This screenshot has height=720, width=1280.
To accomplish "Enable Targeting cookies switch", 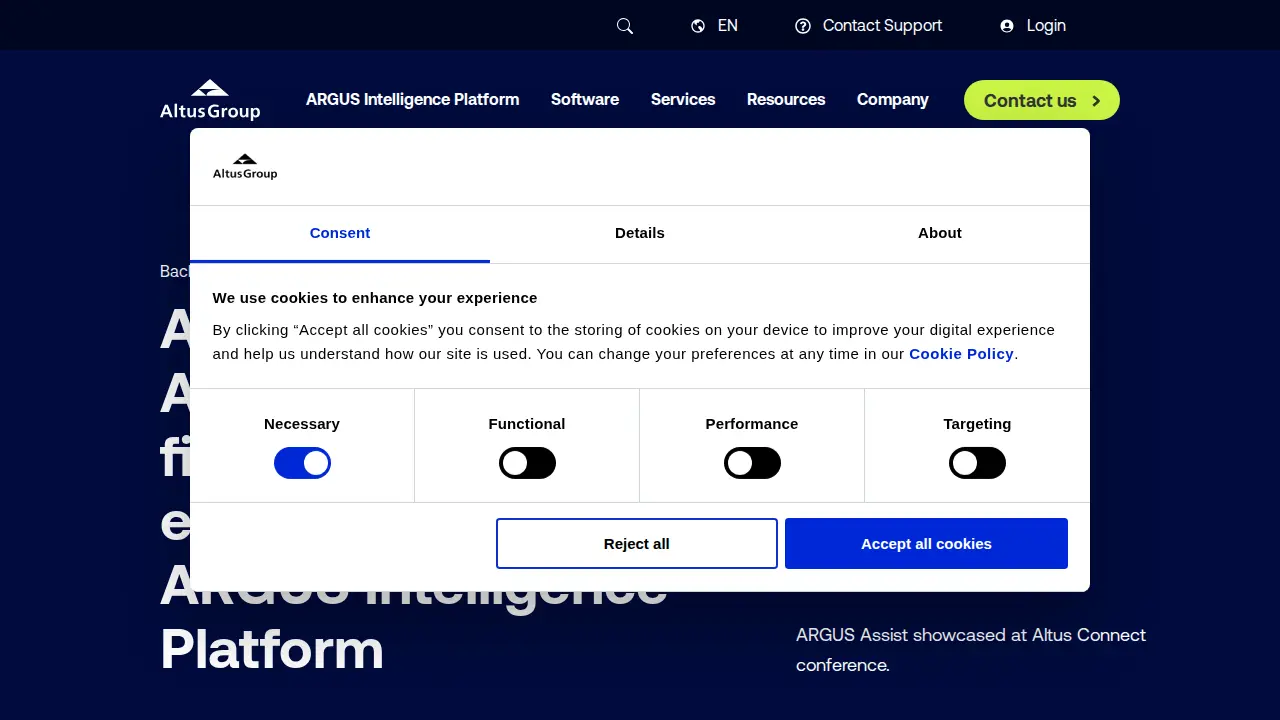I will 977,463.
